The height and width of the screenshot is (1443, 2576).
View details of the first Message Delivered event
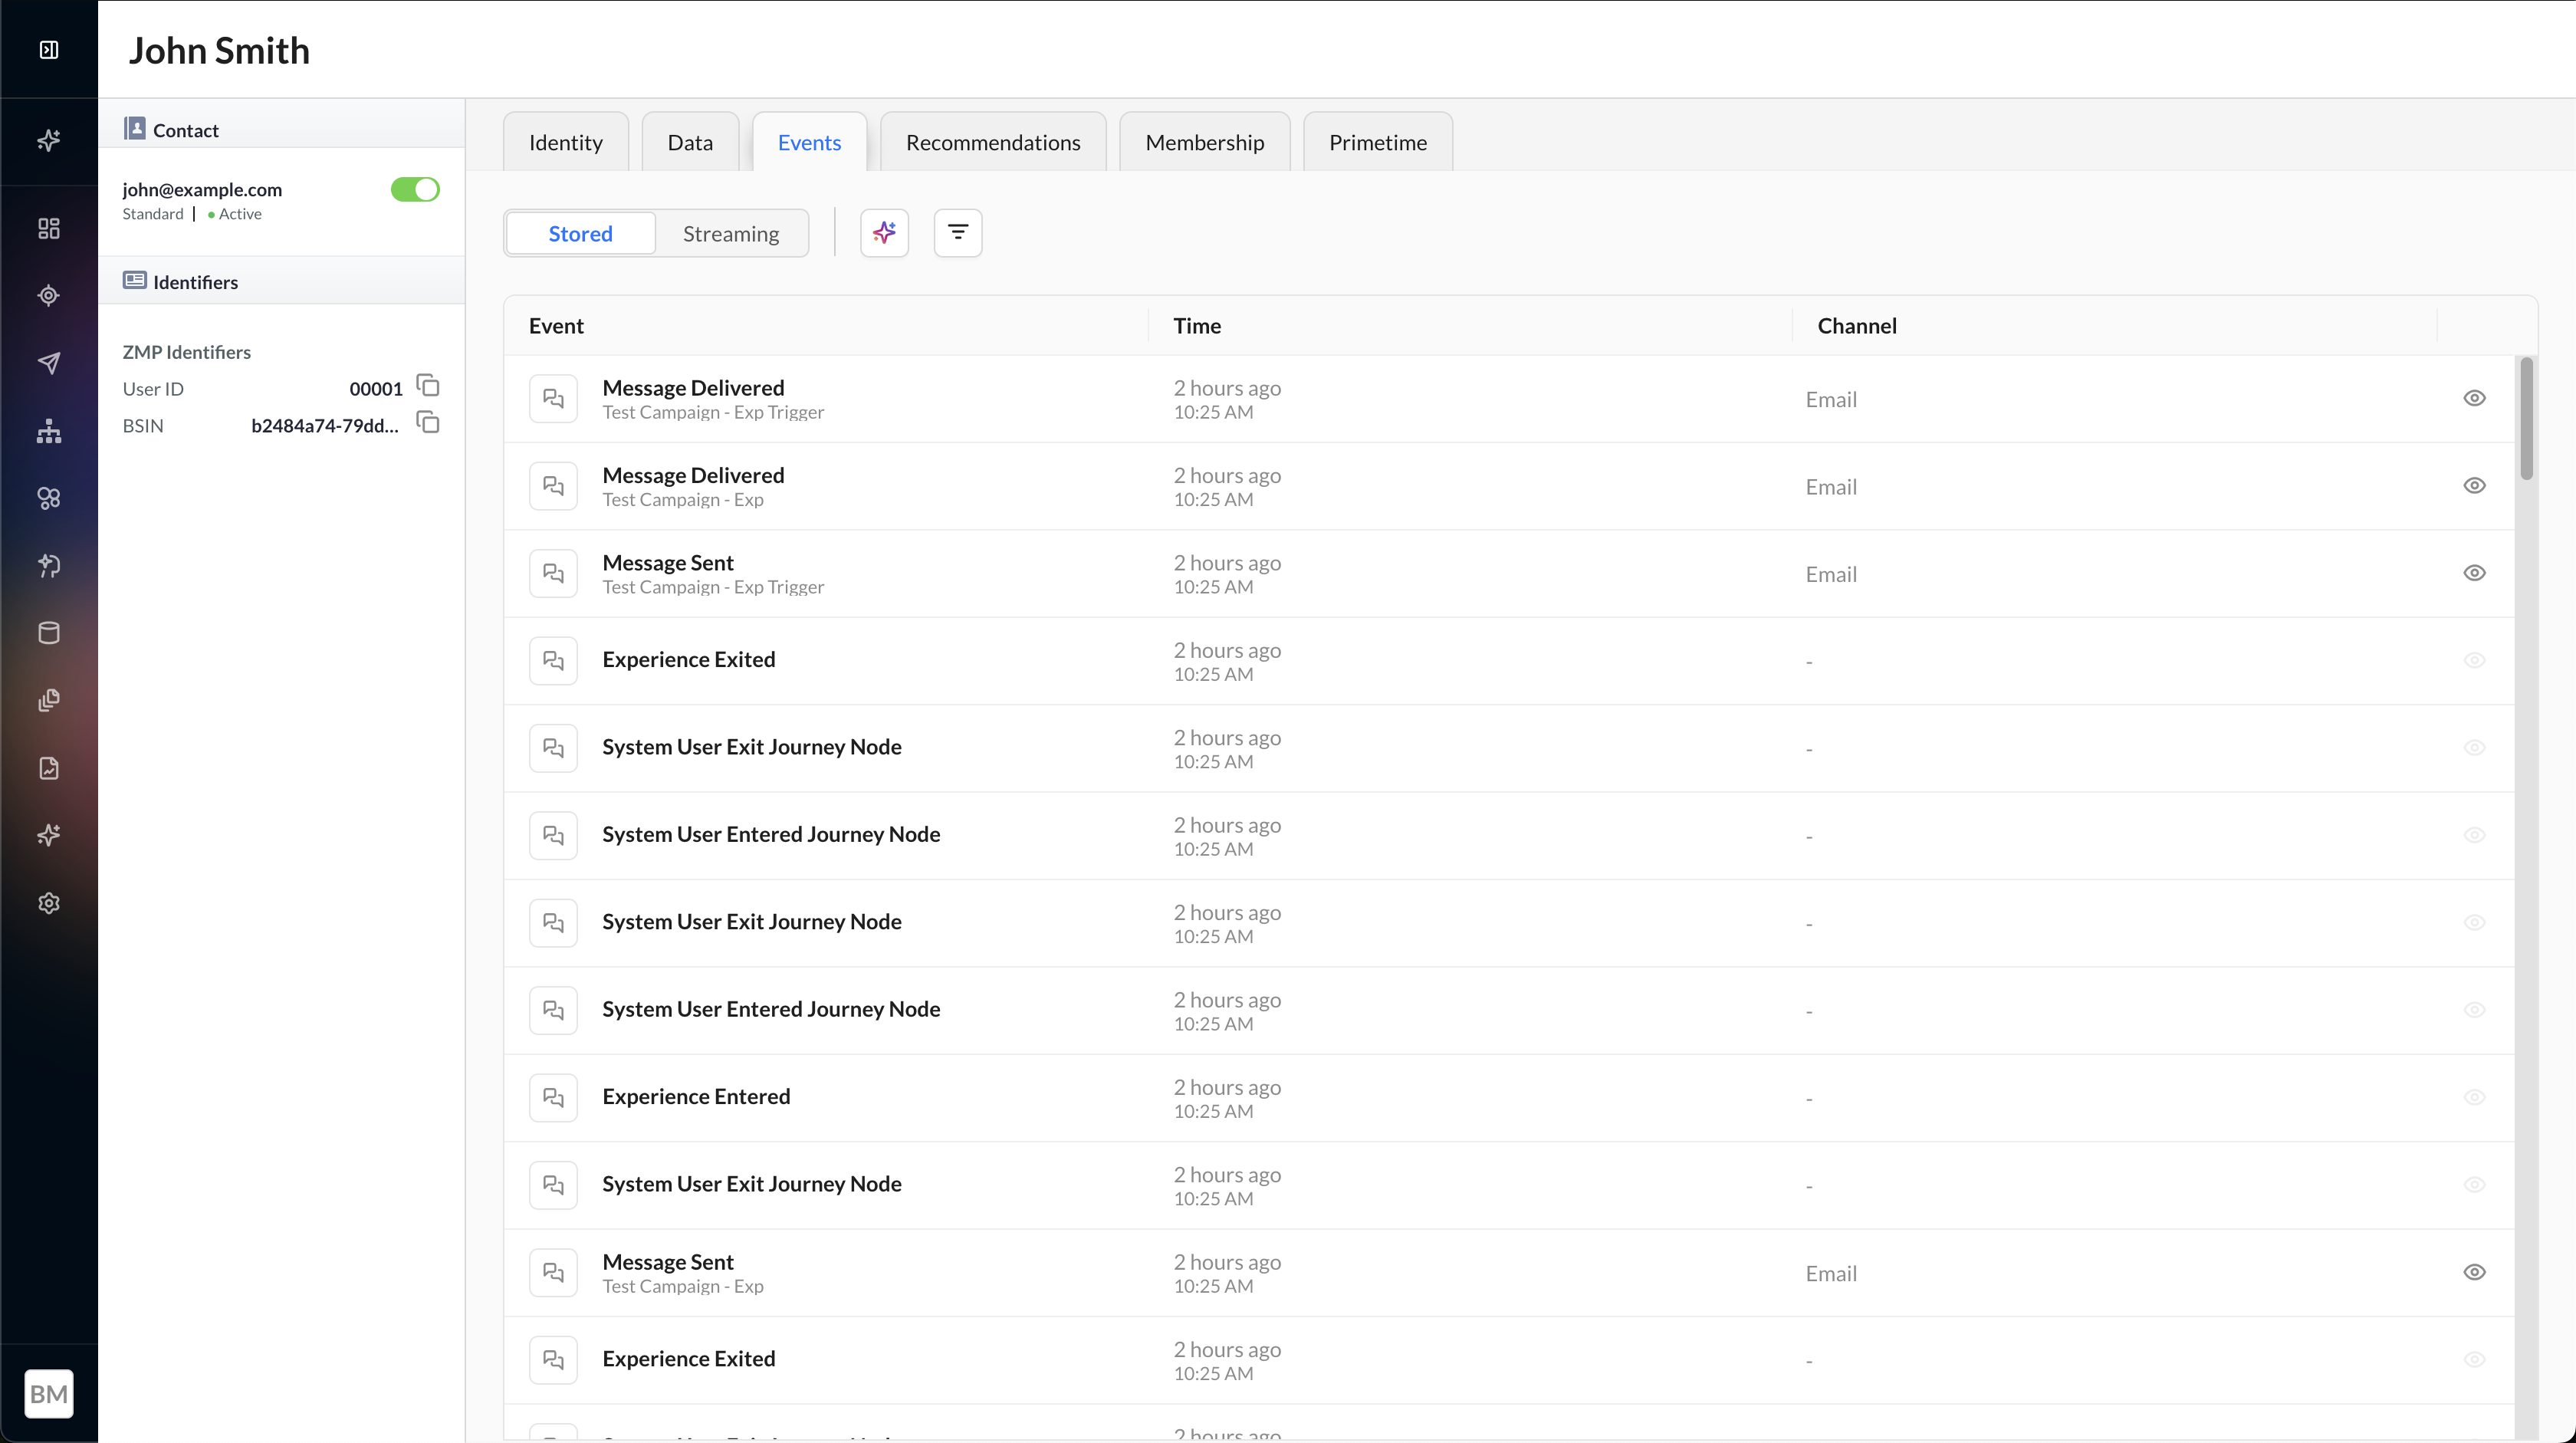click(2473, 398)
